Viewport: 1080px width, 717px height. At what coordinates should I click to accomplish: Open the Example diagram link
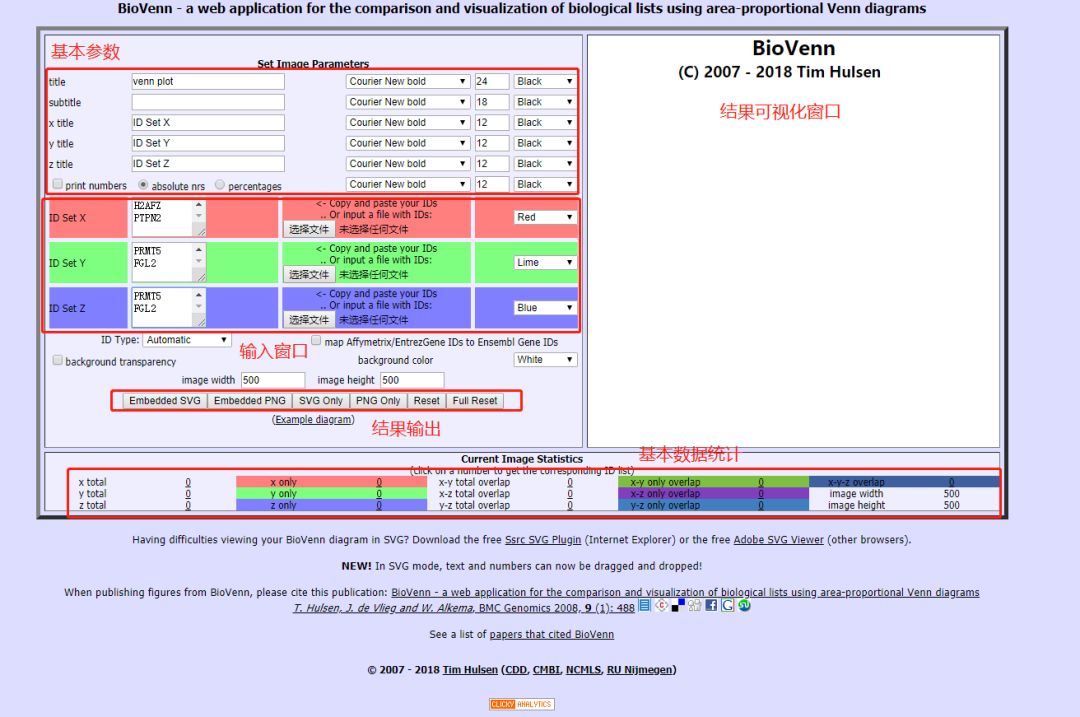[x=313, y=419]
